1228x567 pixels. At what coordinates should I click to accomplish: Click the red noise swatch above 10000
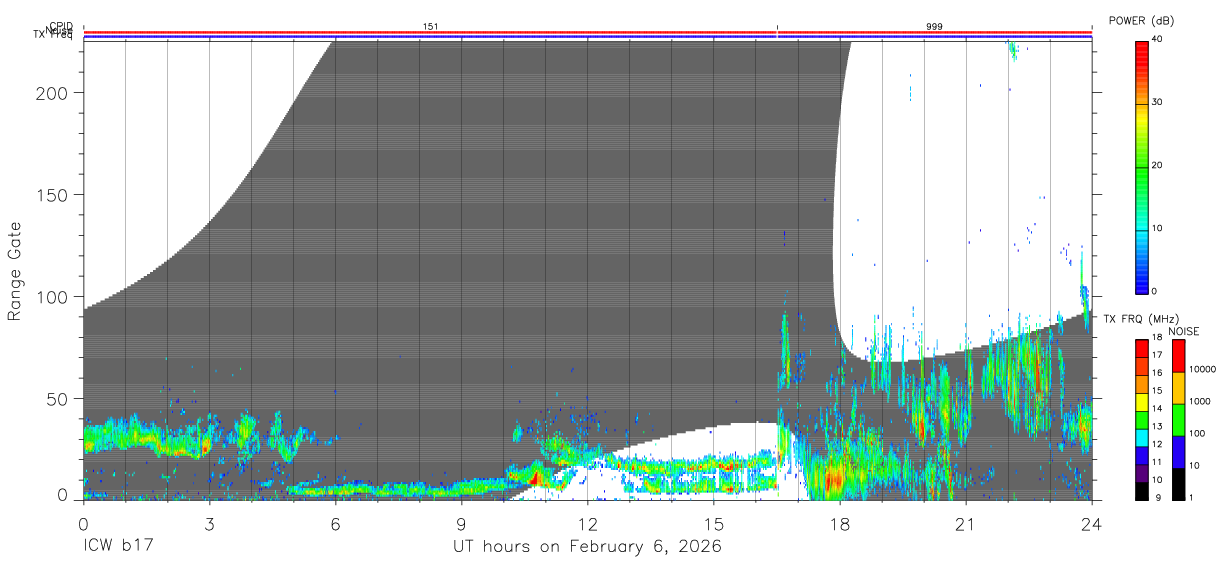pos(1178,355)
